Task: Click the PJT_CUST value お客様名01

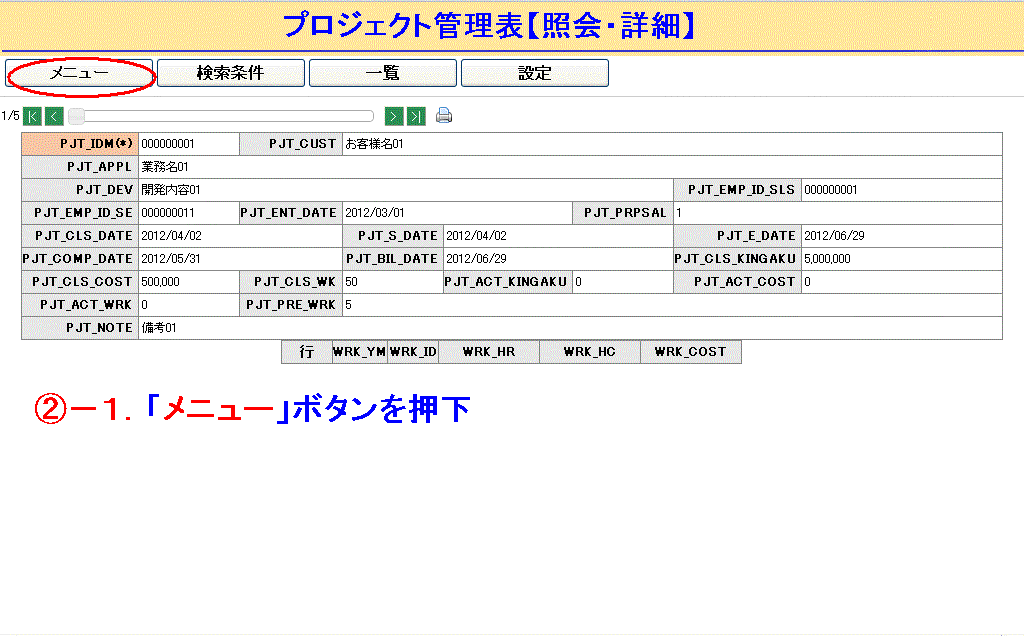Action: [374, 144]
